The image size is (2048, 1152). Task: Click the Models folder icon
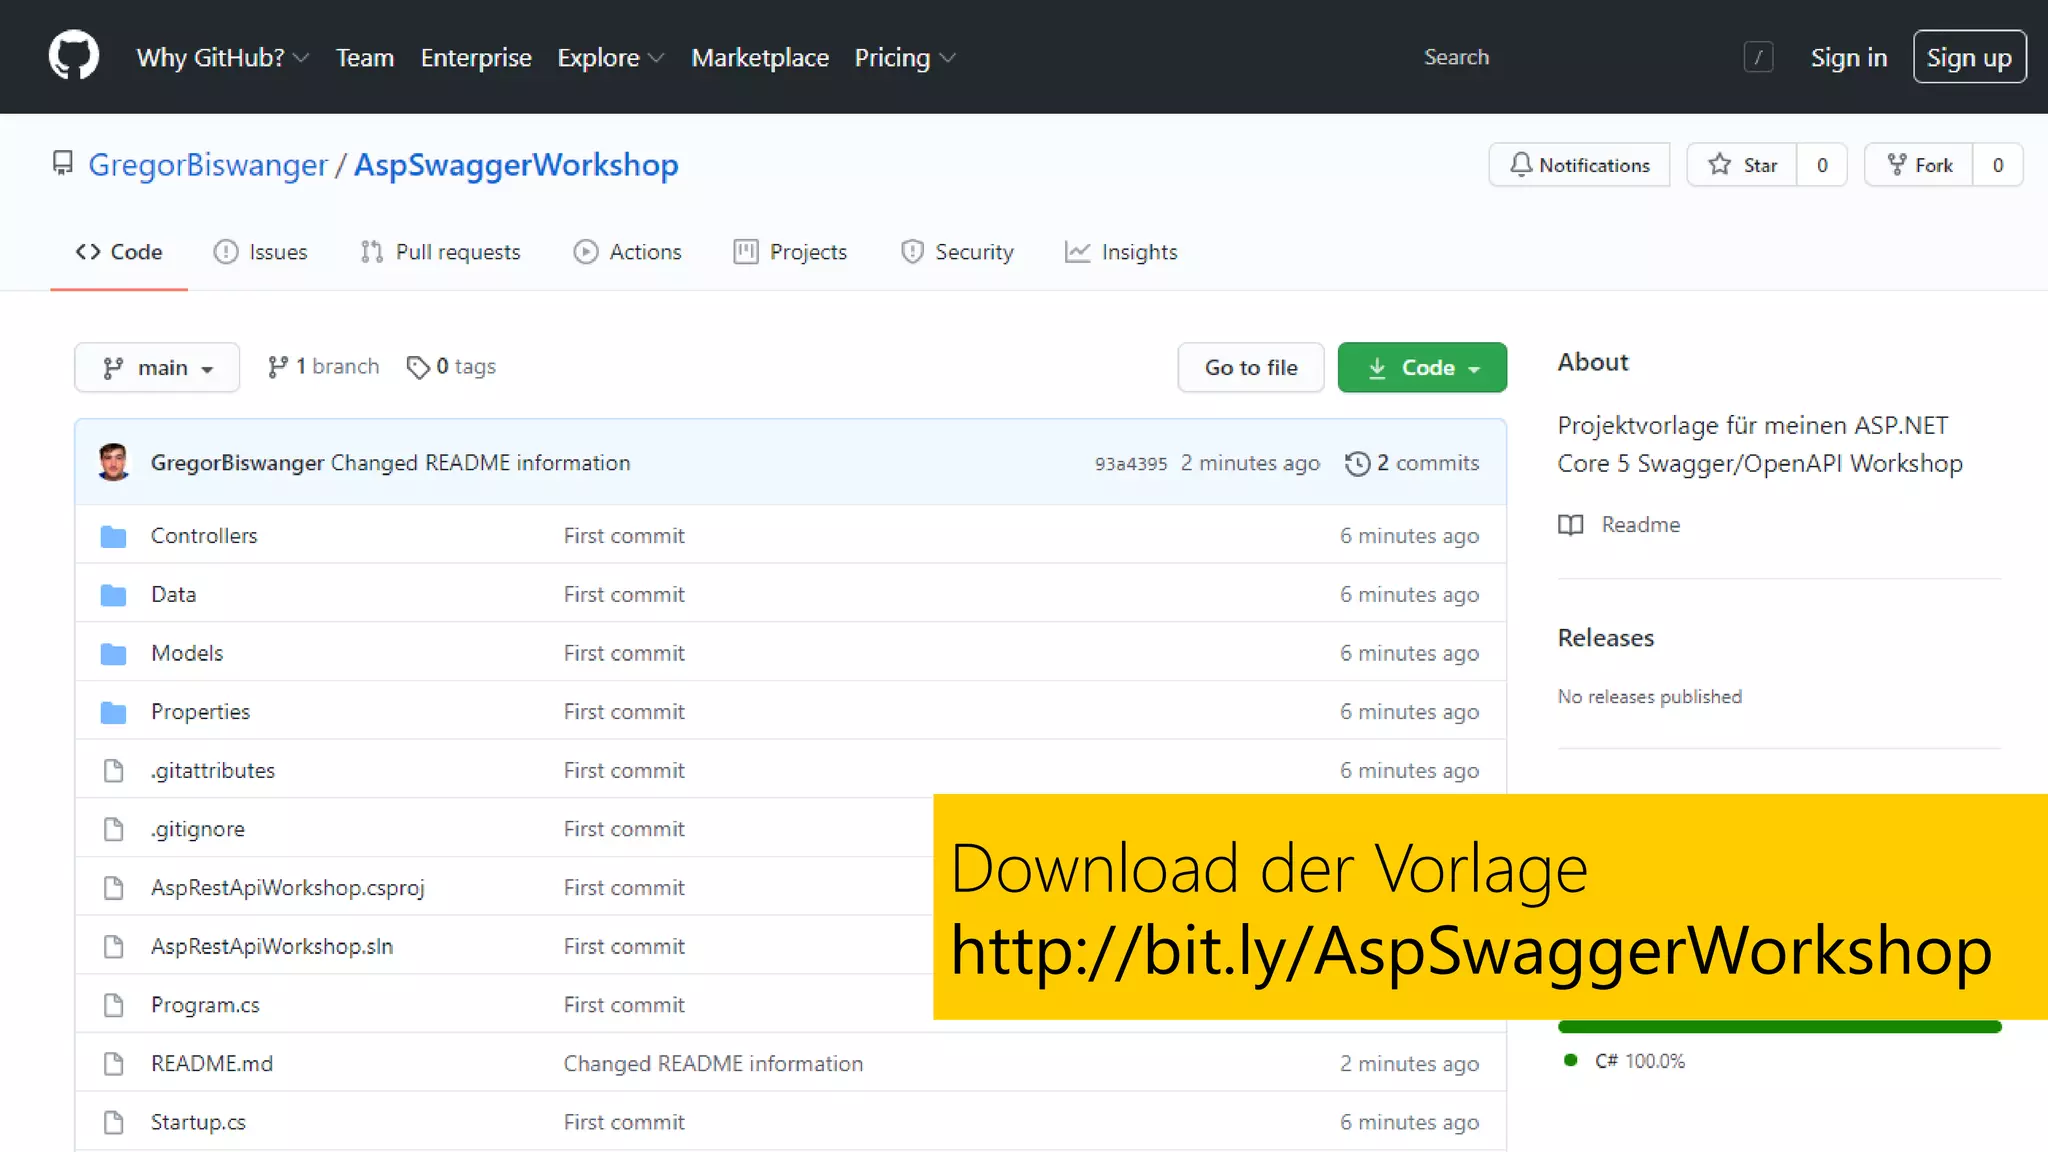tap(114, 654)
